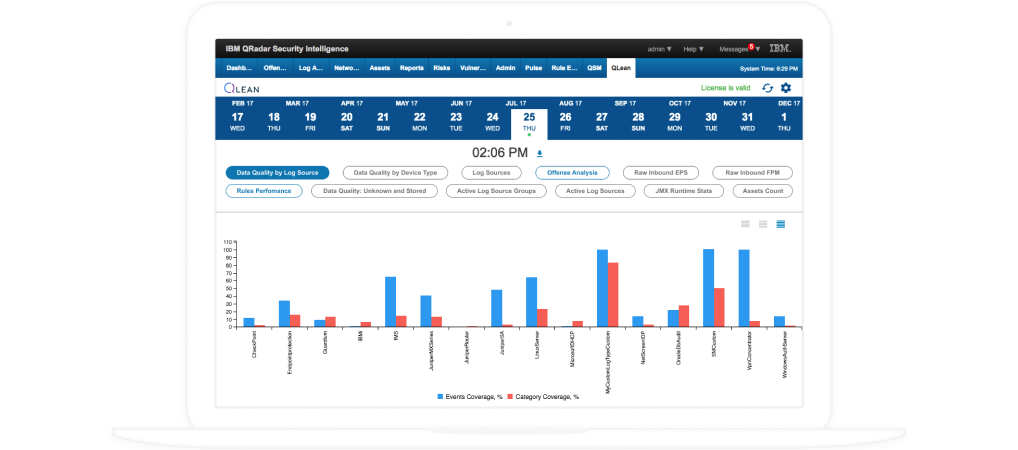Viewport: 1018px width, 450px height.
Task: Click the IBM logo in header
Action: click(x=780, y=49)
